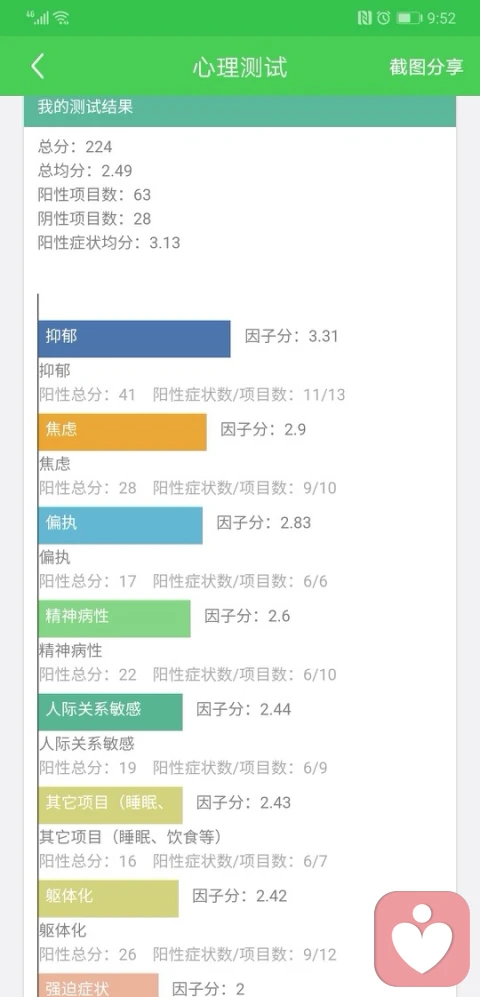Tap the 总分：224 score line
Viewport: 480px width, 997px height.
(75, 147)
